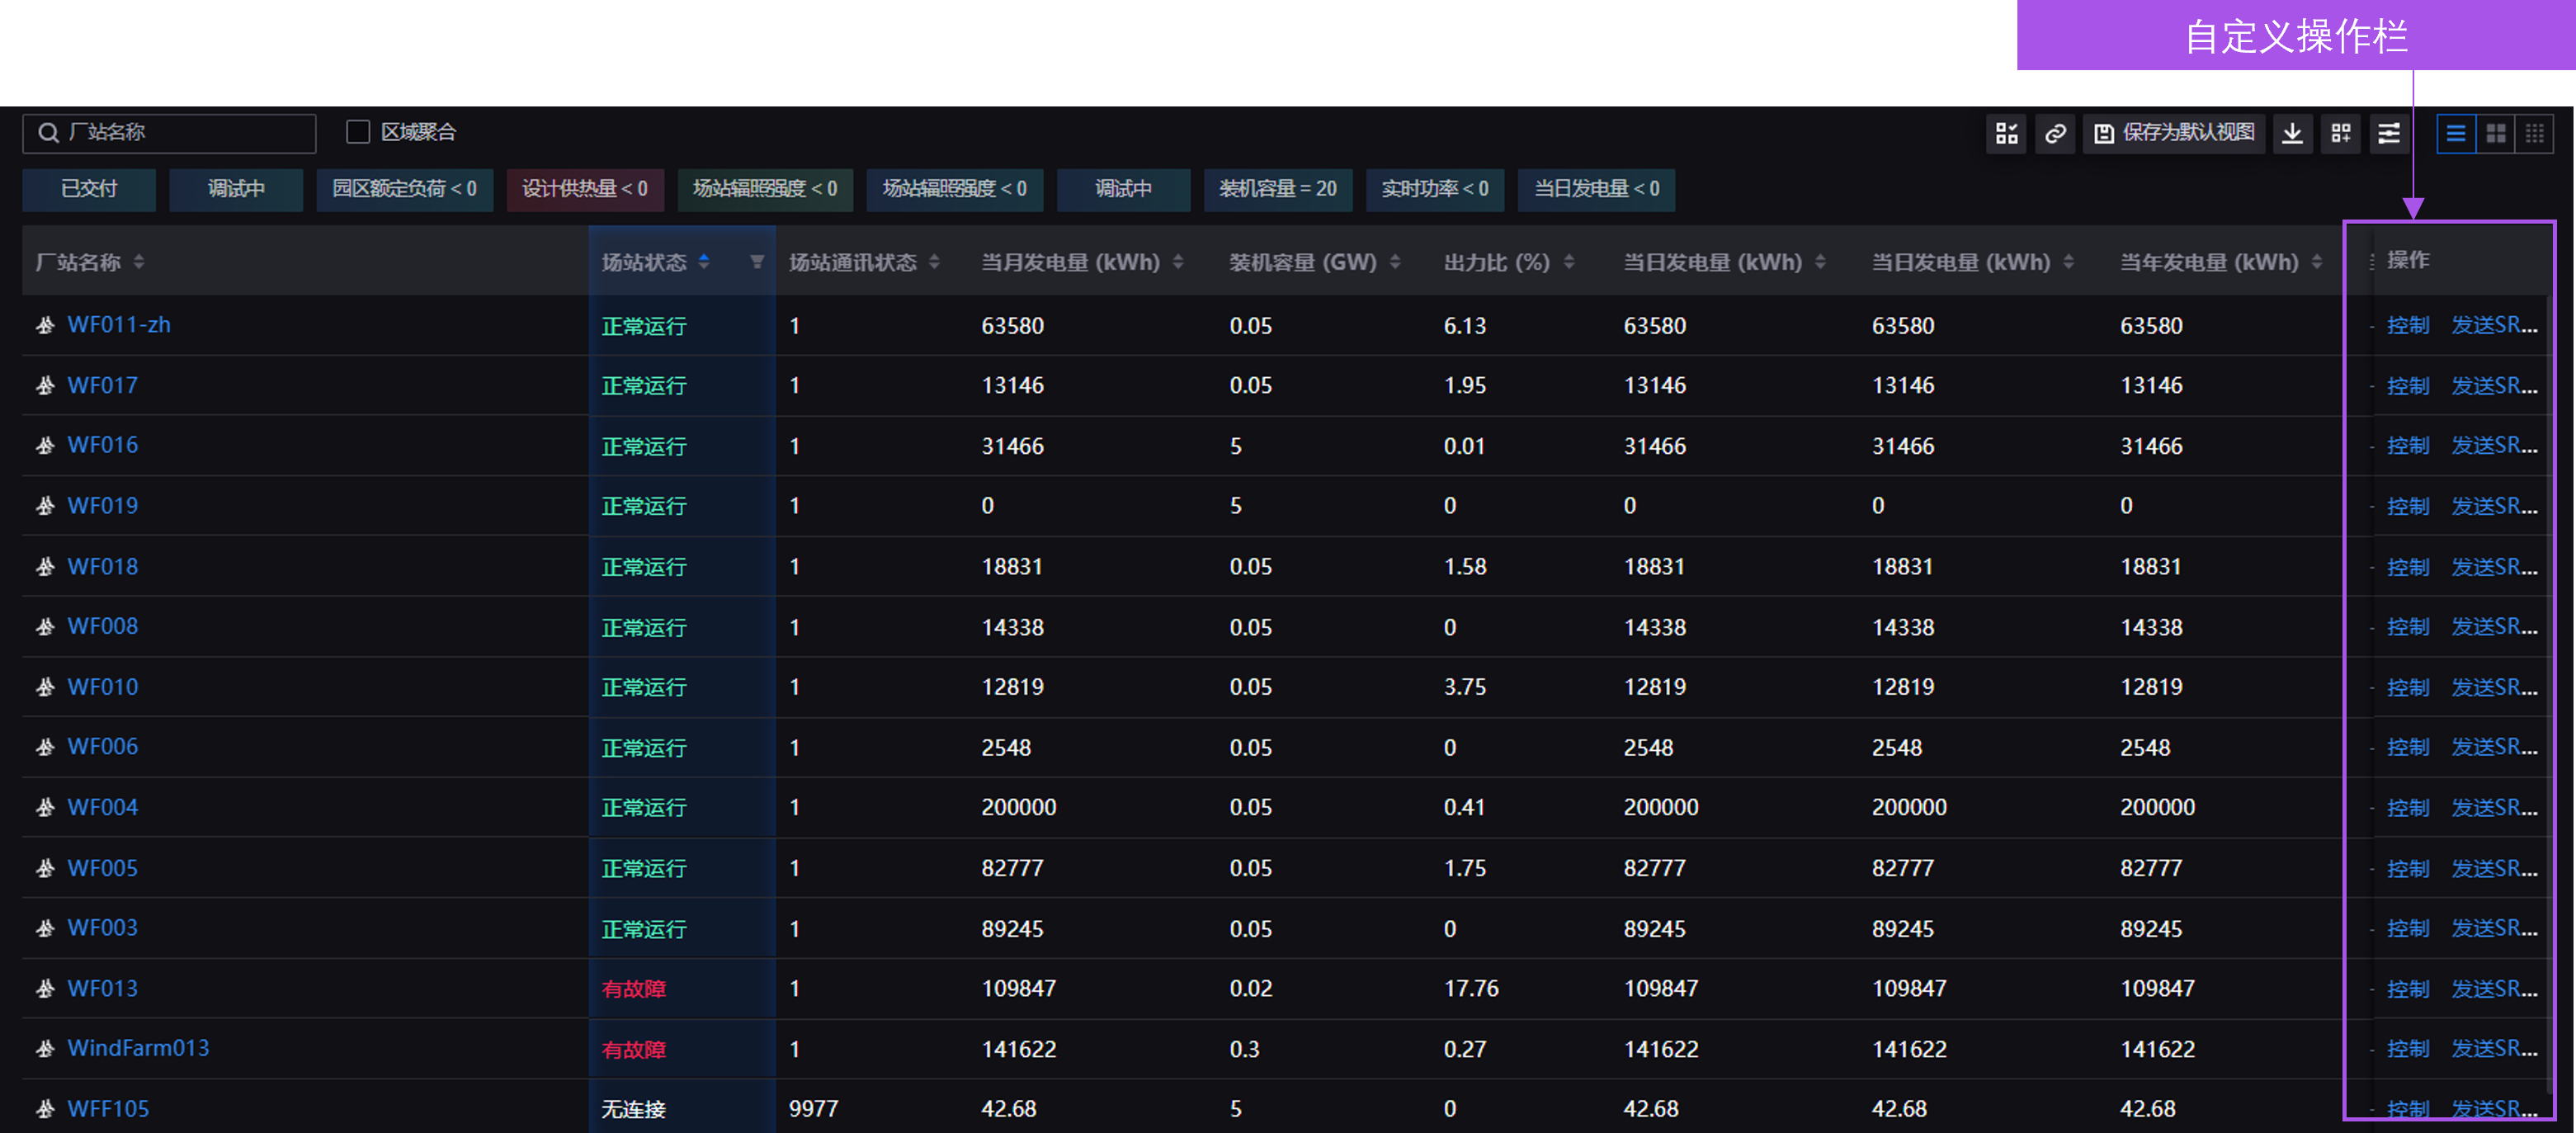Image resolution: width=2576 pixels, height=1133 pixels.
Task: Toggle the 装机容量 = 20 filter tag
Action: pyautogui.click(x=1277, y=189)
